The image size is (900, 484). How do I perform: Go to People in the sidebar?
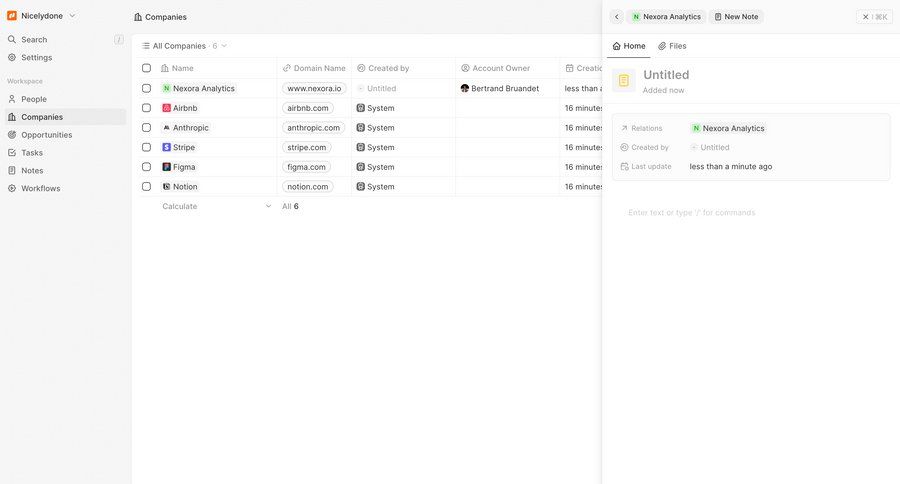33,99
